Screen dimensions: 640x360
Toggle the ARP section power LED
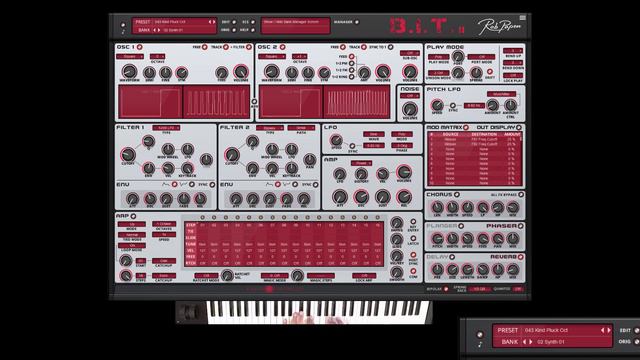click(x=133, y=216)
